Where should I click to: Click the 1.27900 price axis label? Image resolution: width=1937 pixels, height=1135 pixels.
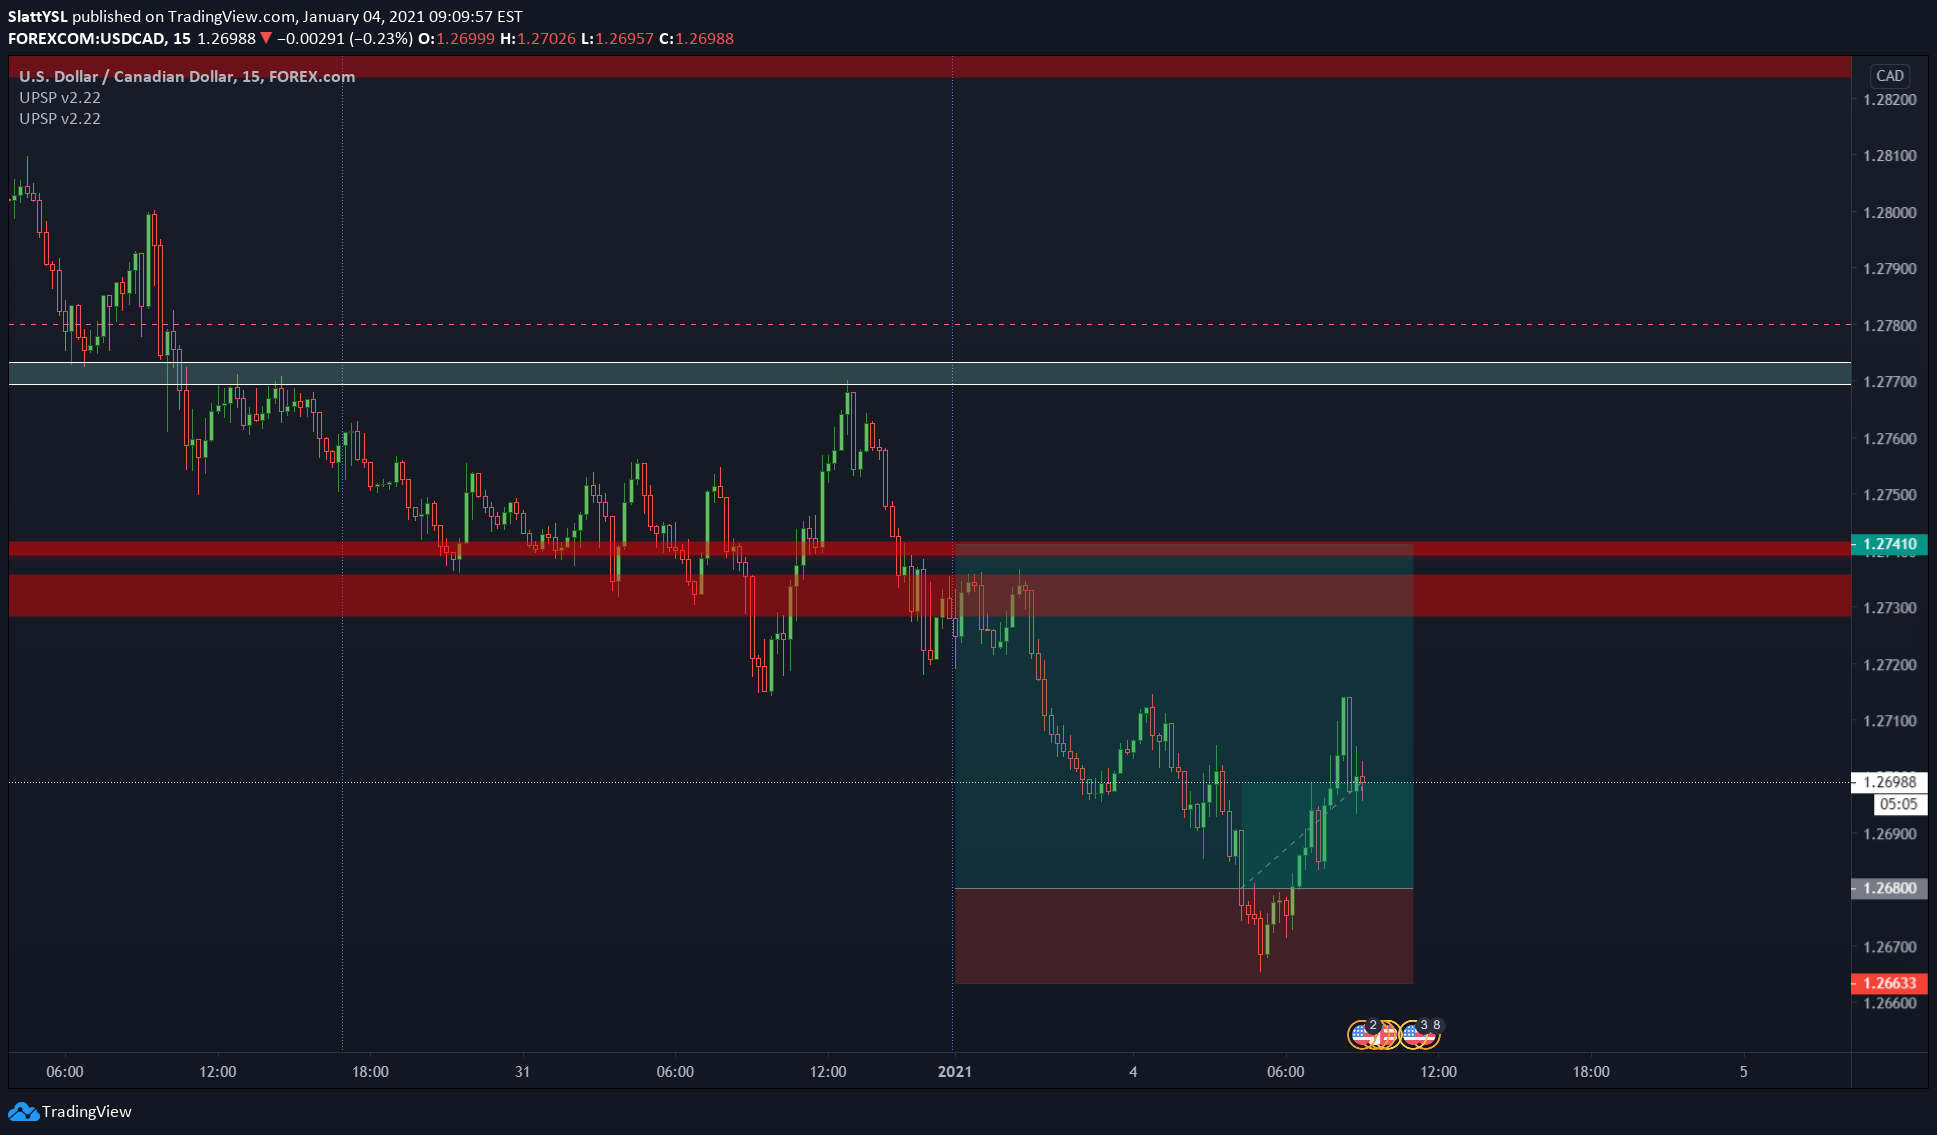point(1889,268)
